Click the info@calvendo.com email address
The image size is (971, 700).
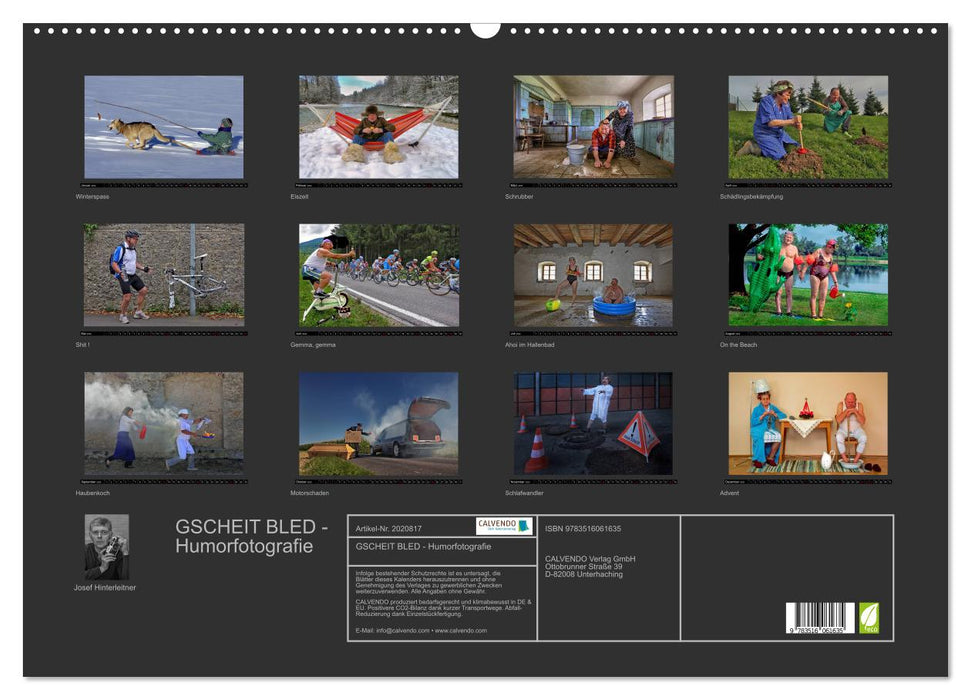tap(405, 631)
